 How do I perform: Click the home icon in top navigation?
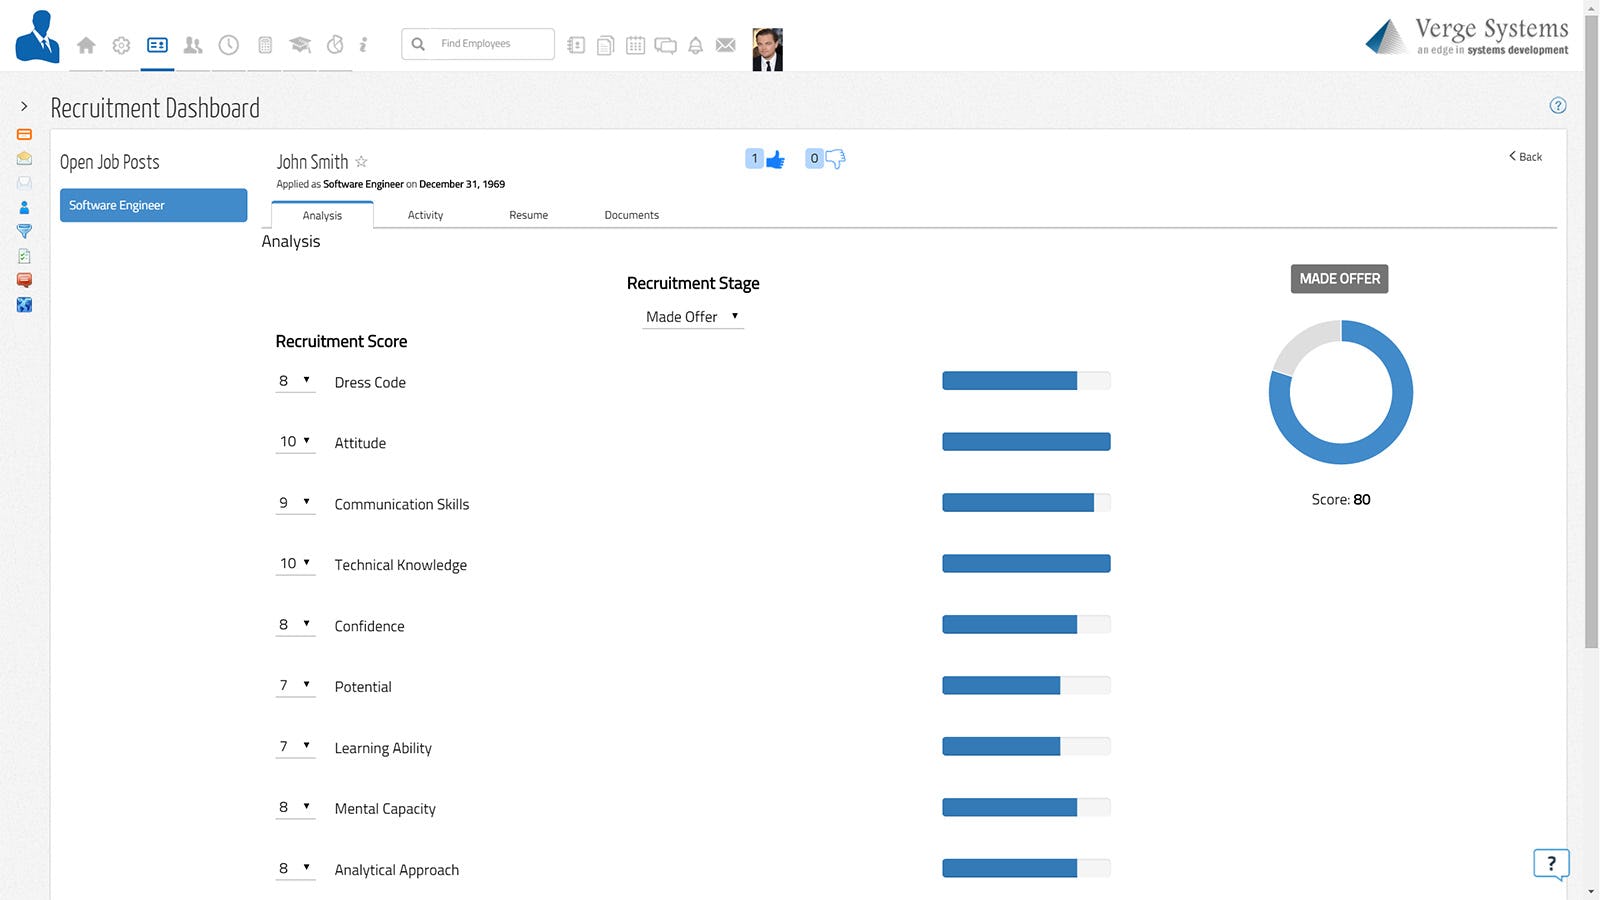(86, 45)
